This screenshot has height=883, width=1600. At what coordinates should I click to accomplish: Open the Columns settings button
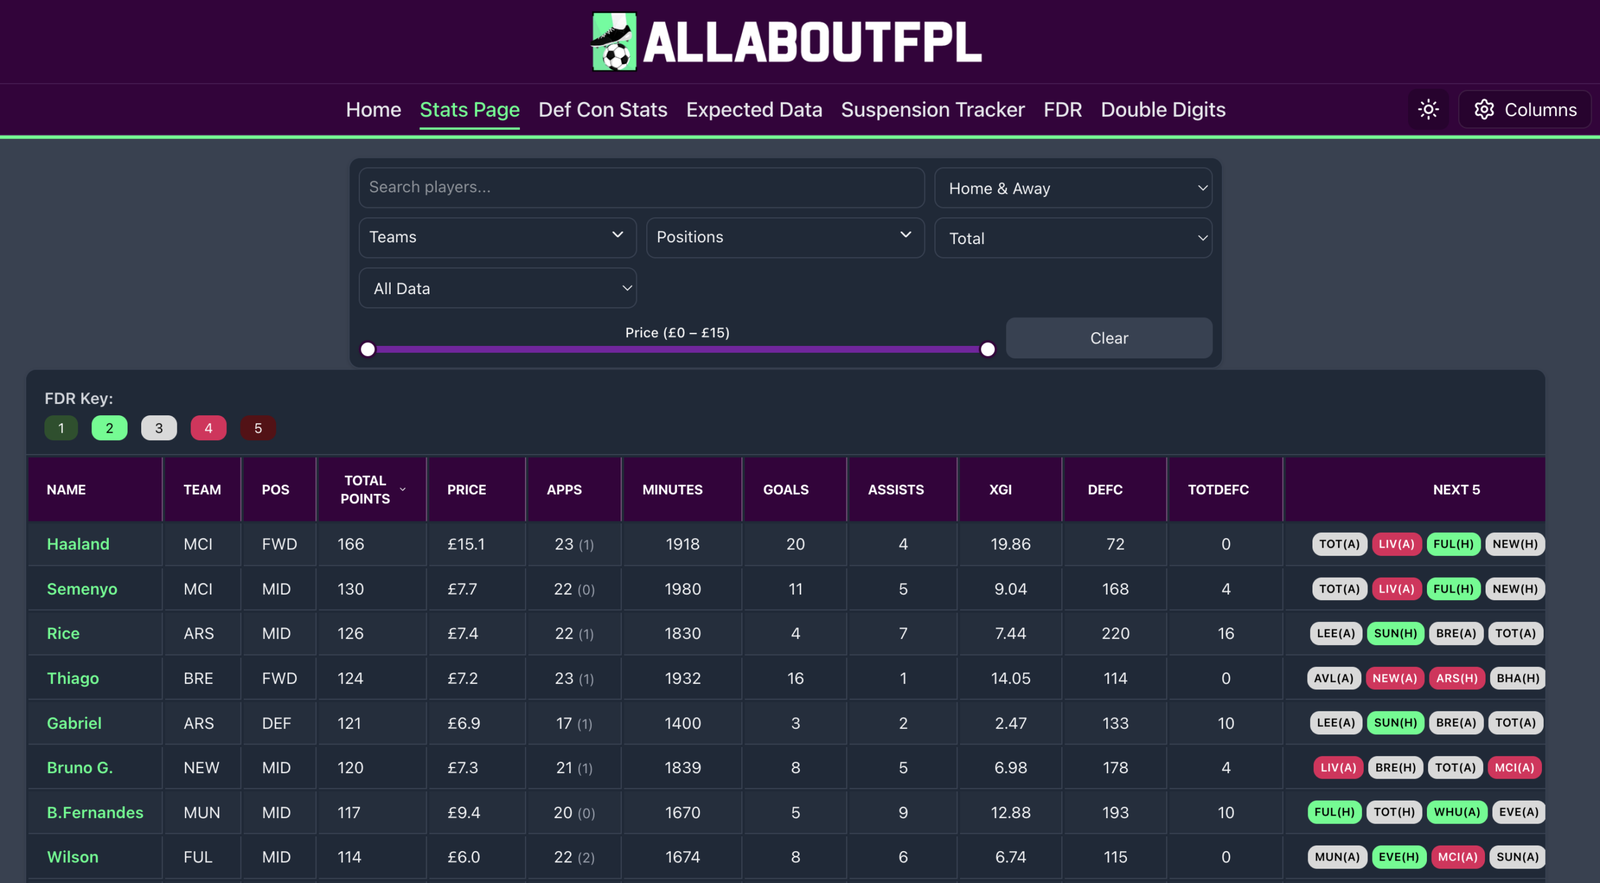pos(1524,109)
